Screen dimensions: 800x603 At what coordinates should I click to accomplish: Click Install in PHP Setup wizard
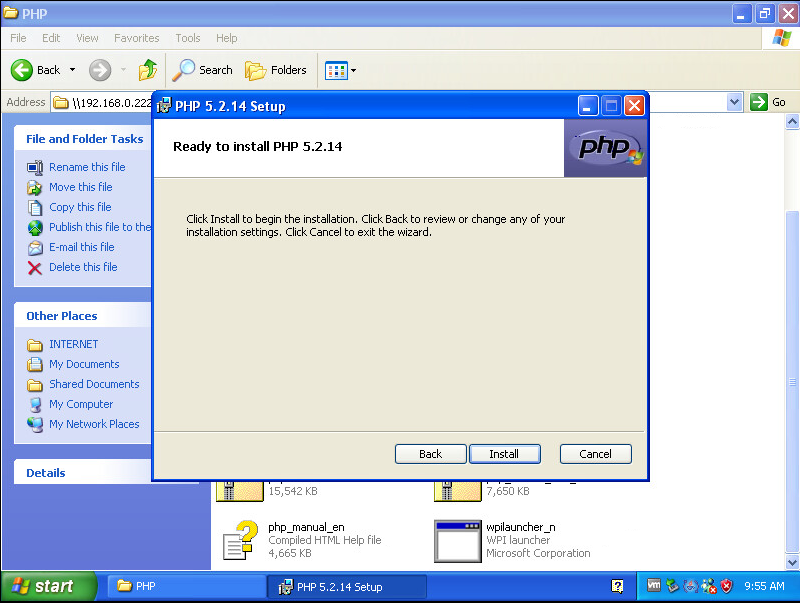[504, 454]
